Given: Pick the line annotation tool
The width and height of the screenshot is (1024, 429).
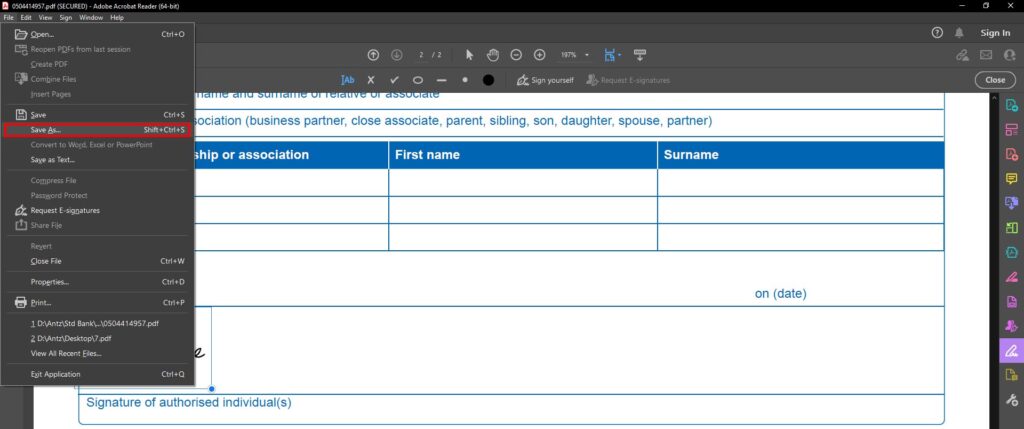Looking at the screenshot, I should [441, 80].
